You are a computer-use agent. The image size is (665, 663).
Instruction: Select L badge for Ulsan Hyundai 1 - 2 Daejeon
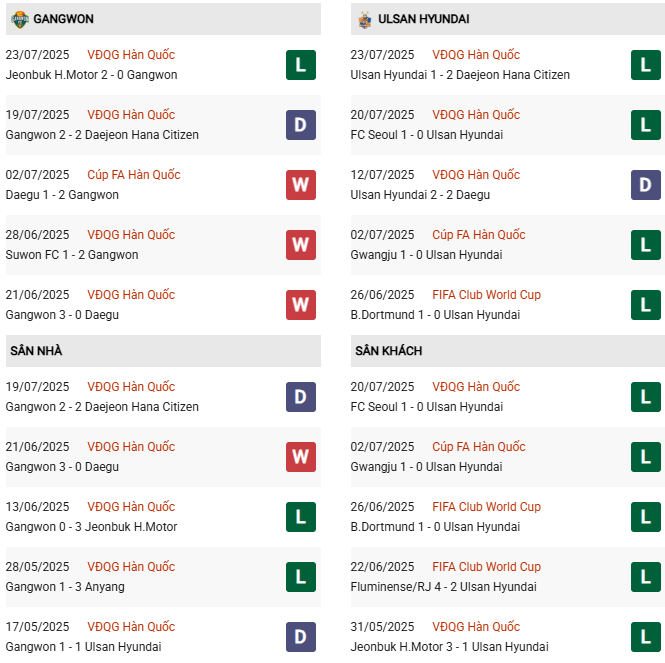click(x=646, y=65)
